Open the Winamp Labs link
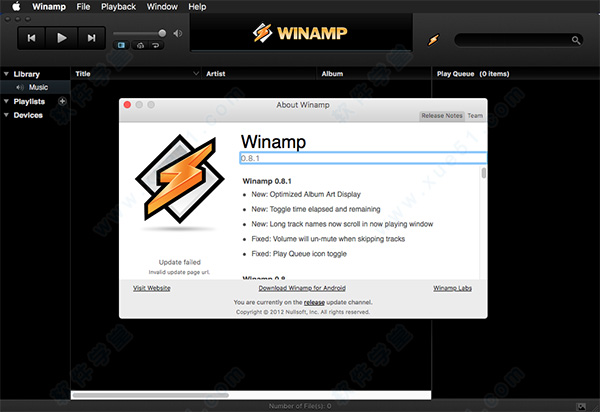Screen dimensions: 600x412 pyautogui.click(x=452, y=288)
